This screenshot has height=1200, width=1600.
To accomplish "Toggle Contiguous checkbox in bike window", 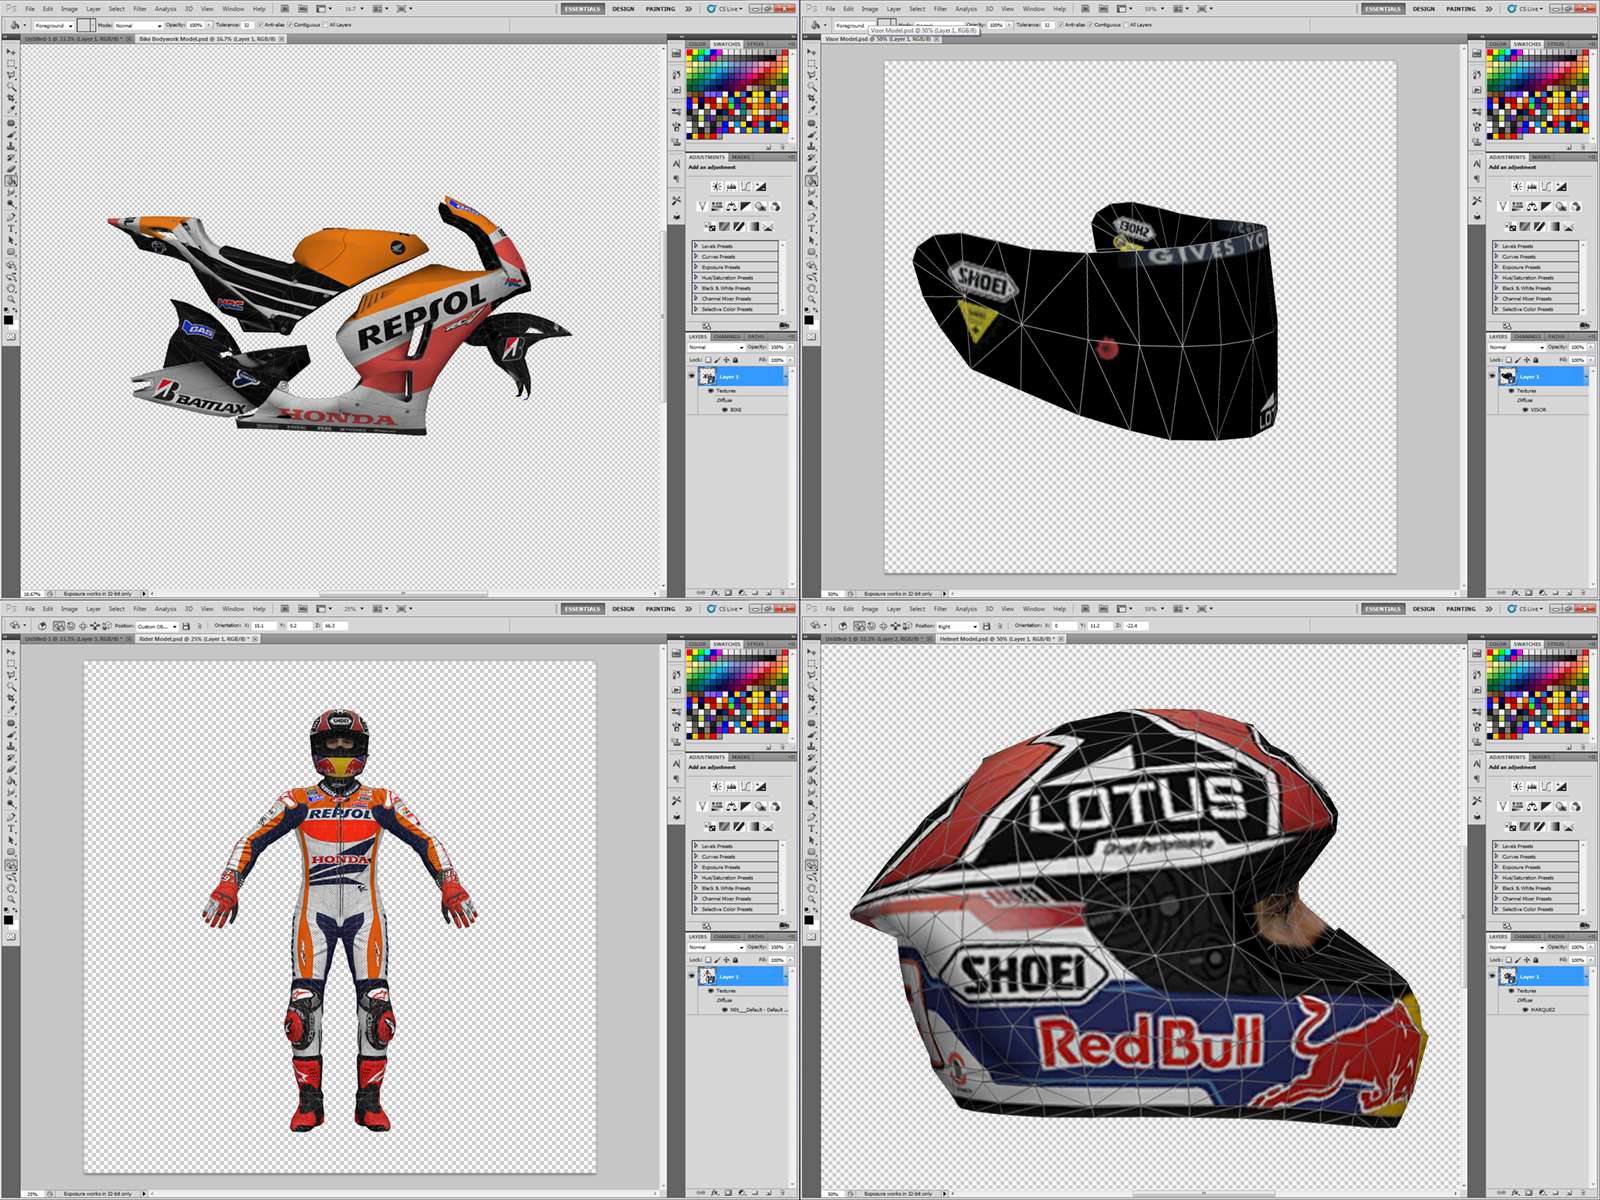I will pyautogui.click(x=290, y=25).
